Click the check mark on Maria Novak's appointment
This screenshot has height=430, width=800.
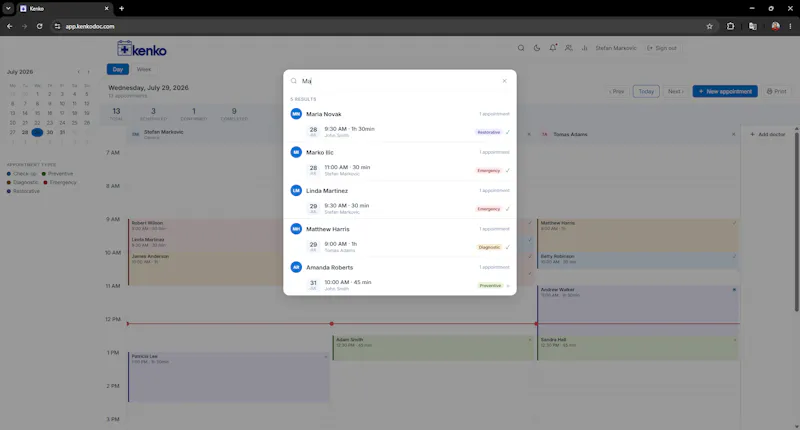pyautogui.click(x=508, y=132)
